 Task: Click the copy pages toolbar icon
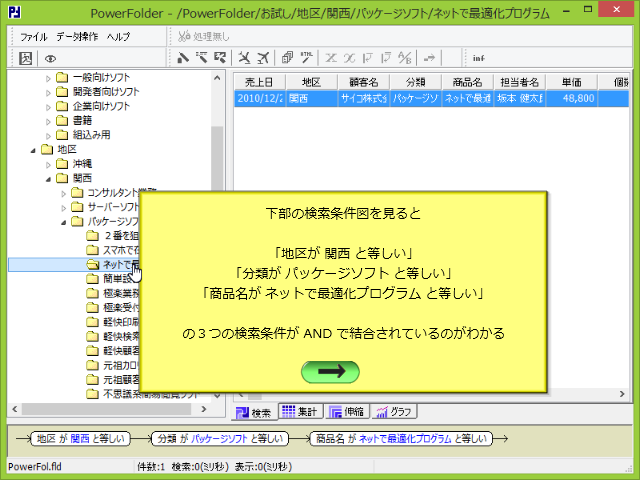(287, 58)
